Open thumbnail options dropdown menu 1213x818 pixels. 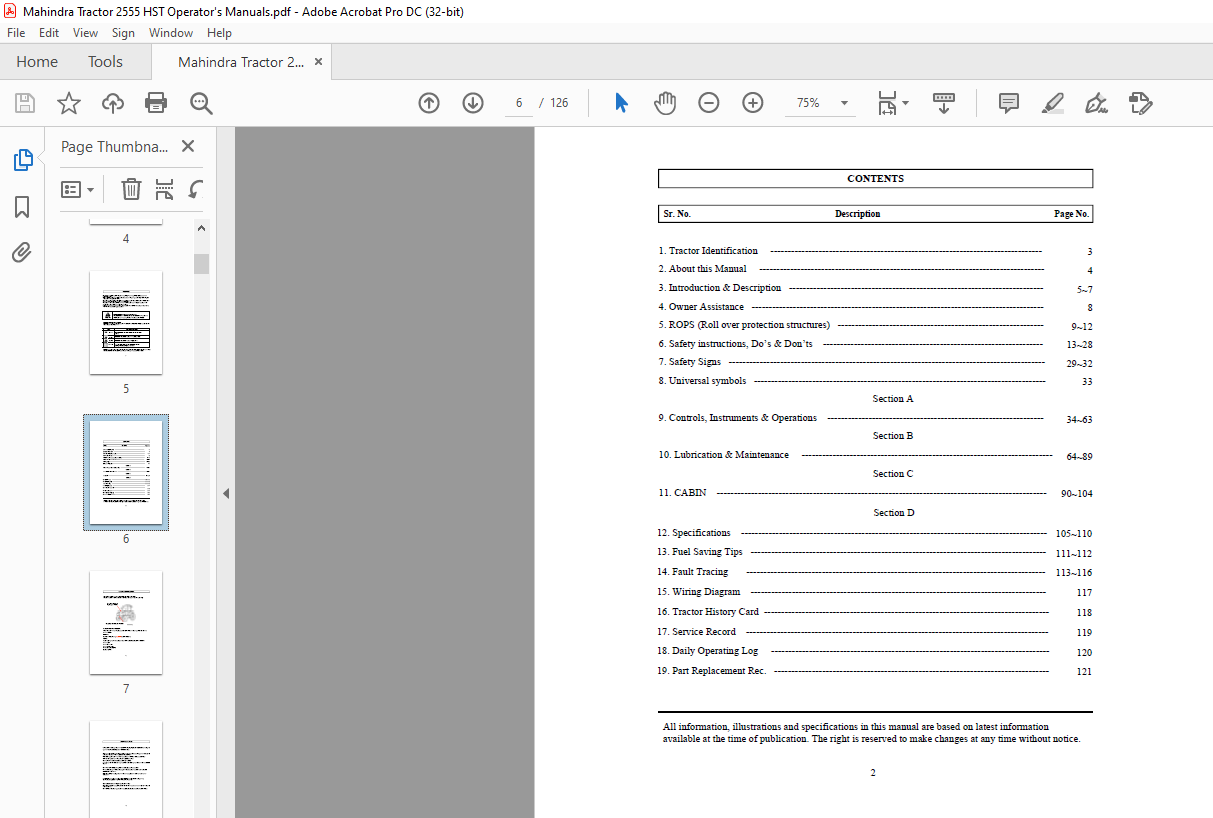[x=77, y=189]
